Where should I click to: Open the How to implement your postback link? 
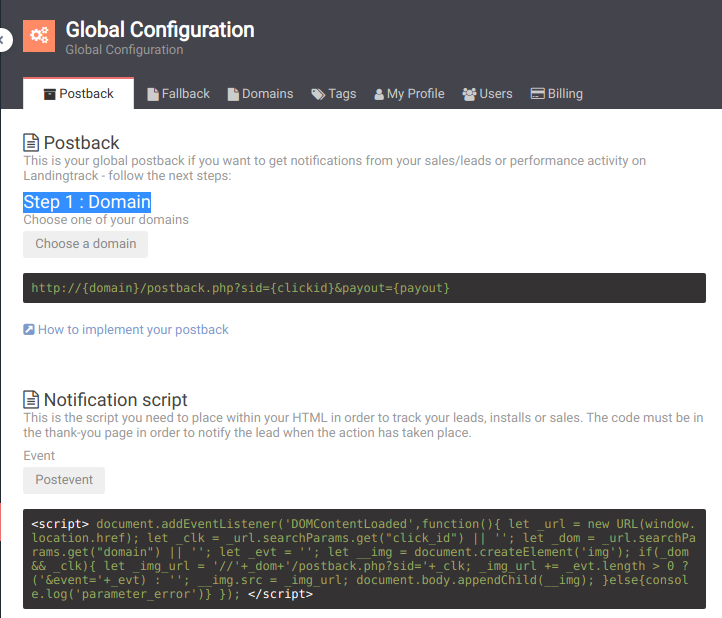[133, 329]
